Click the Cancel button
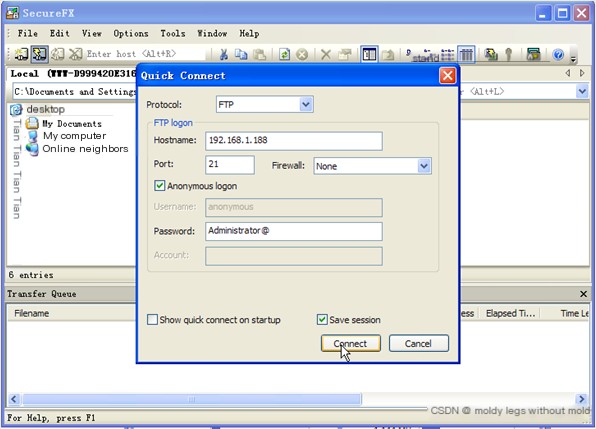The width and height of the screenshot is (596, 429). [x=418, y=344]
